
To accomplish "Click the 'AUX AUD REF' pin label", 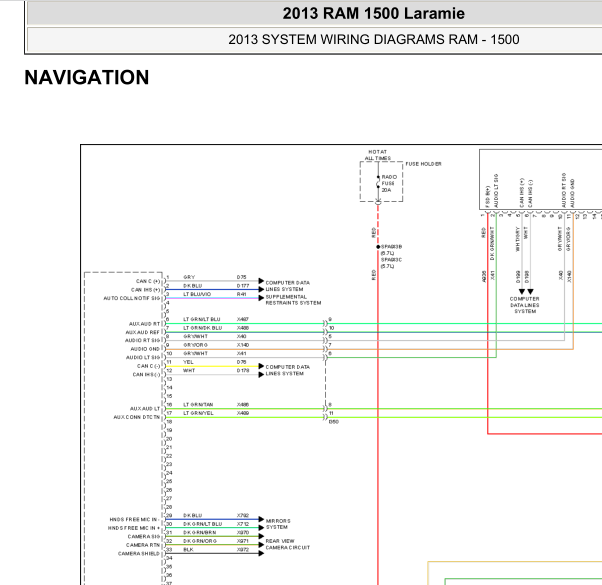I will click(142, 332).
